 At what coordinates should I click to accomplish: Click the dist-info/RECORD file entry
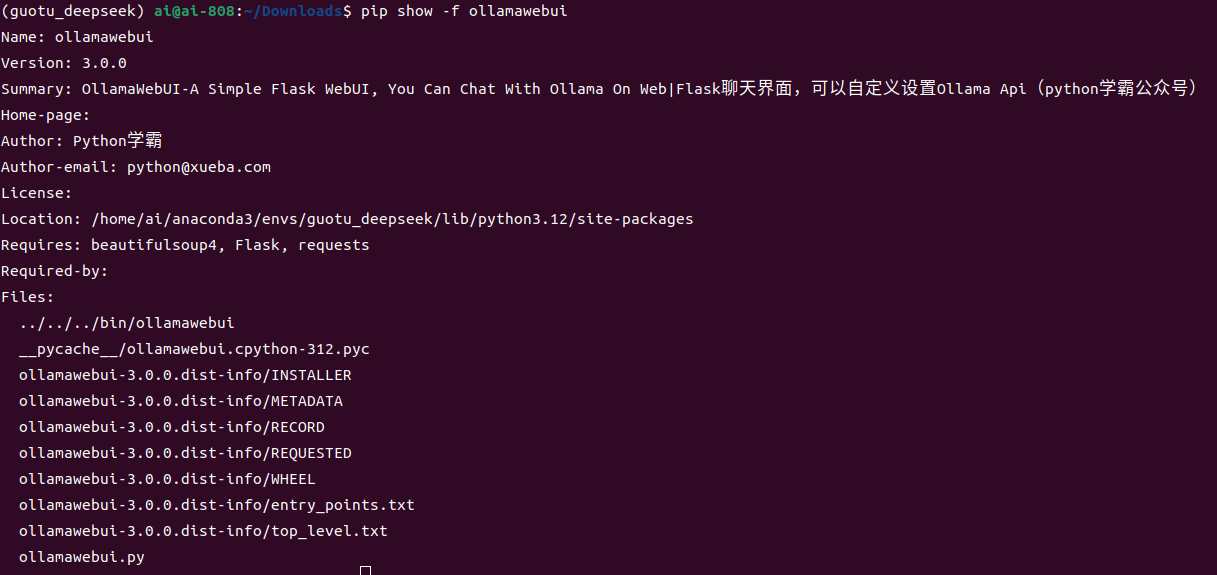tap(172, 427)
